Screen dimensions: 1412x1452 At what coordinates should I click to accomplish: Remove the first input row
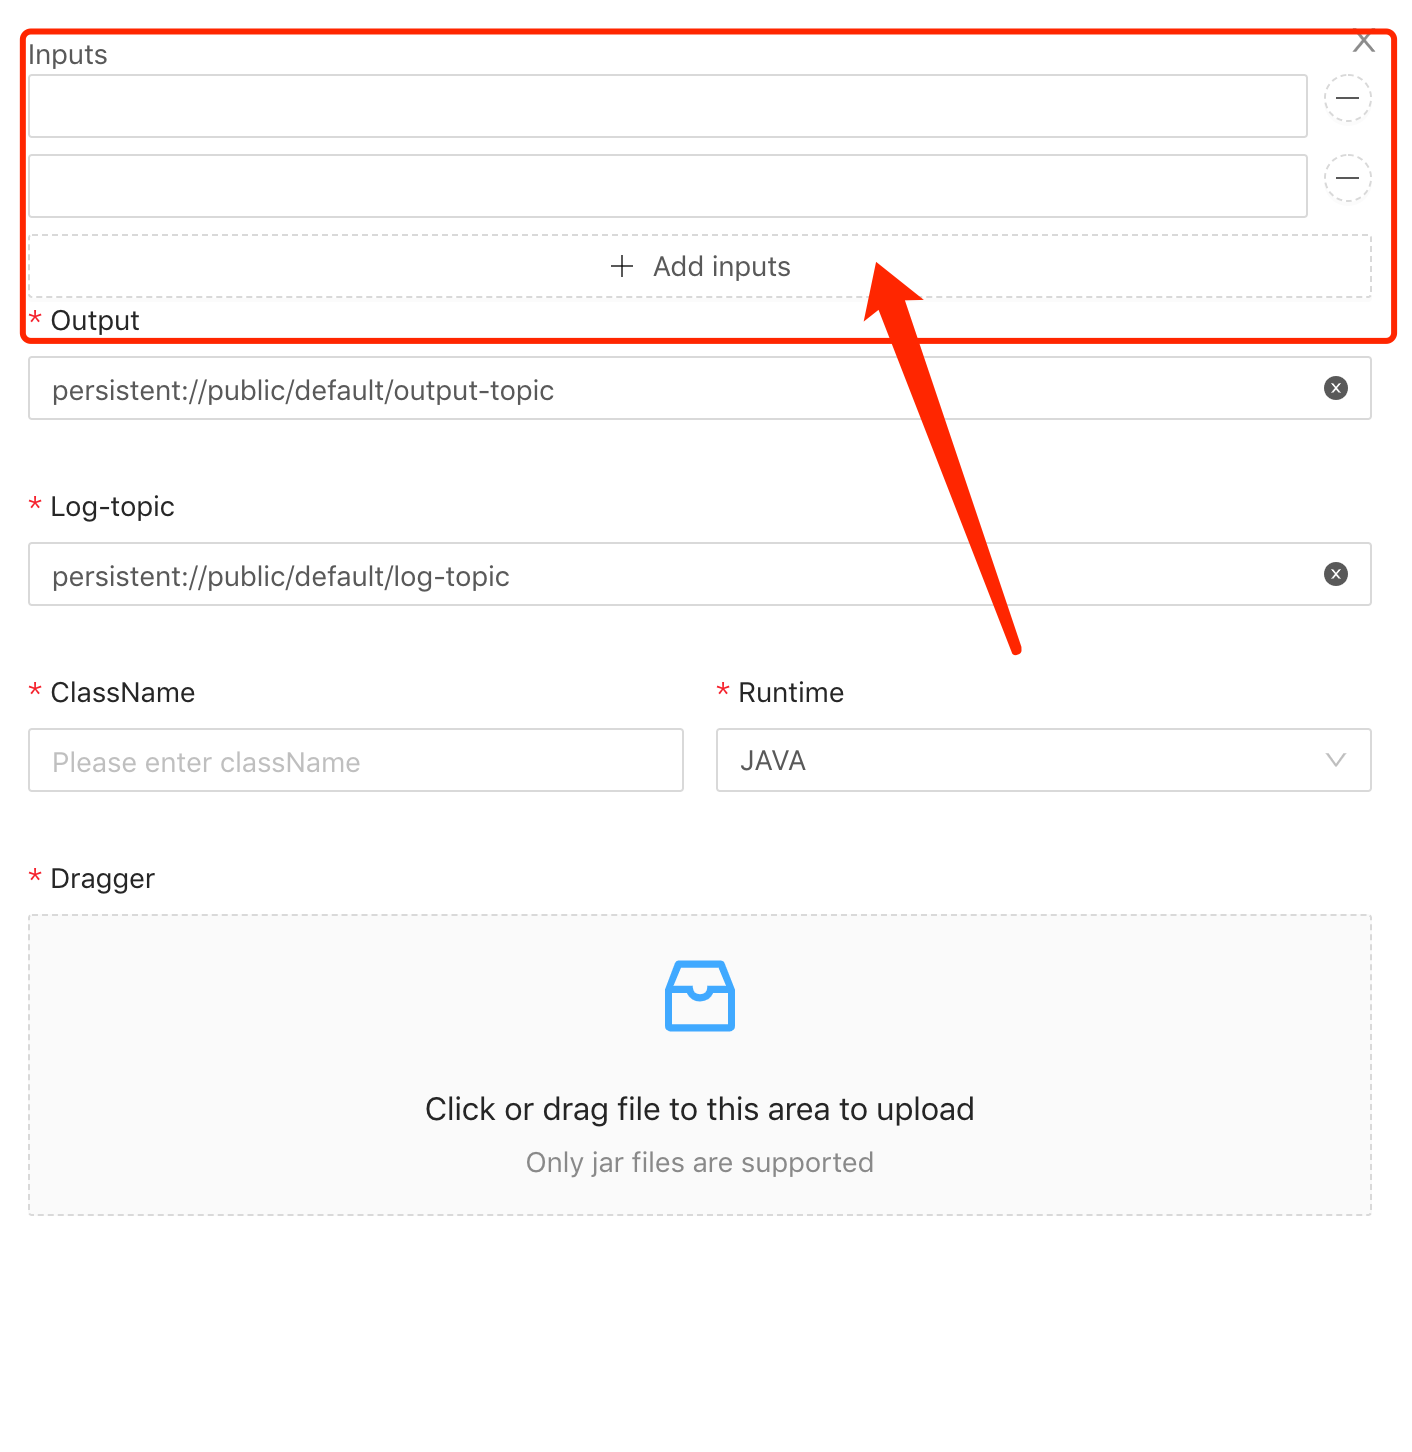[x=1347, y=98]
